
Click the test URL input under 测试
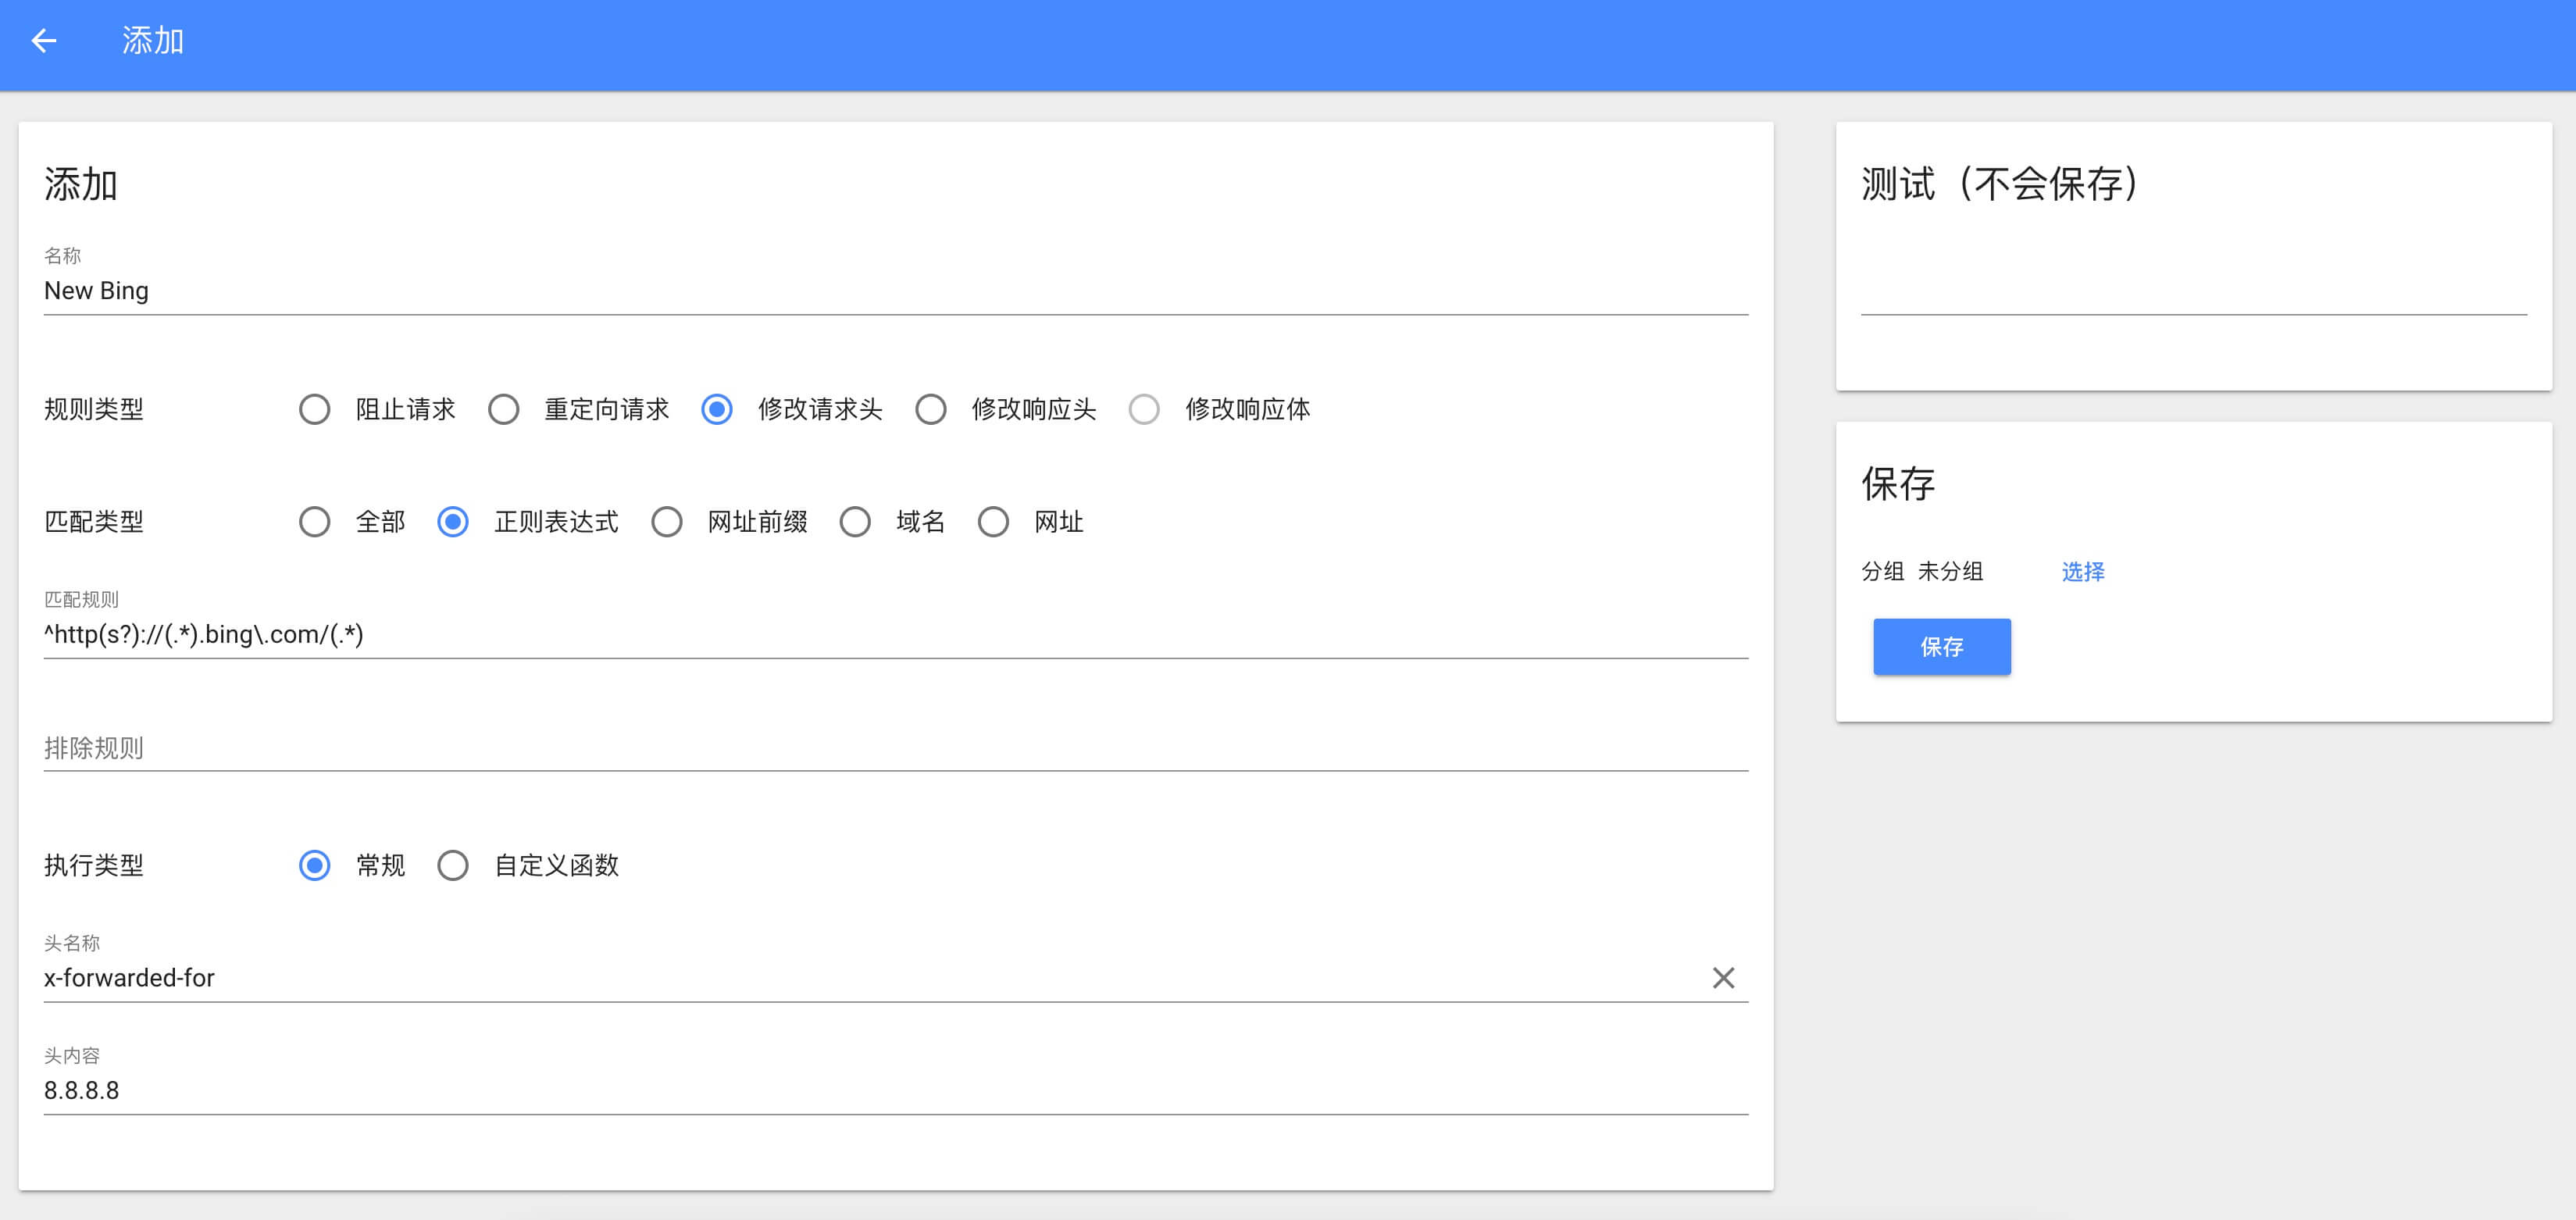click(x=2192, y=293)
